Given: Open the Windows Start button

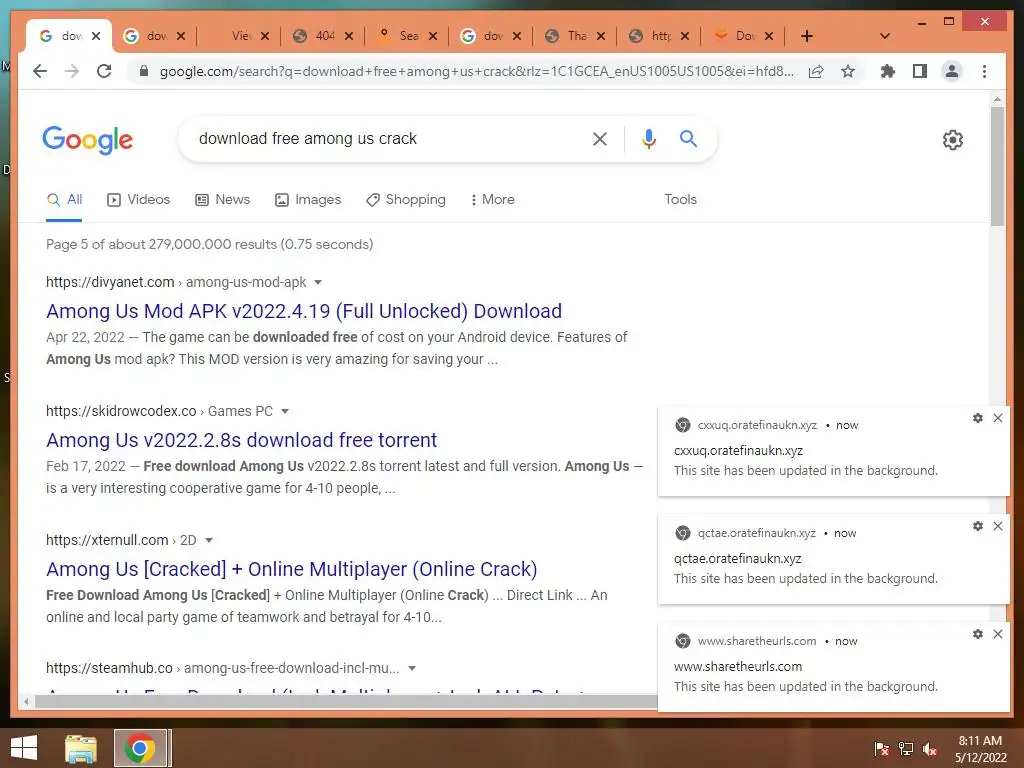Looking at the screenshot, I should (x=24, y=748).
